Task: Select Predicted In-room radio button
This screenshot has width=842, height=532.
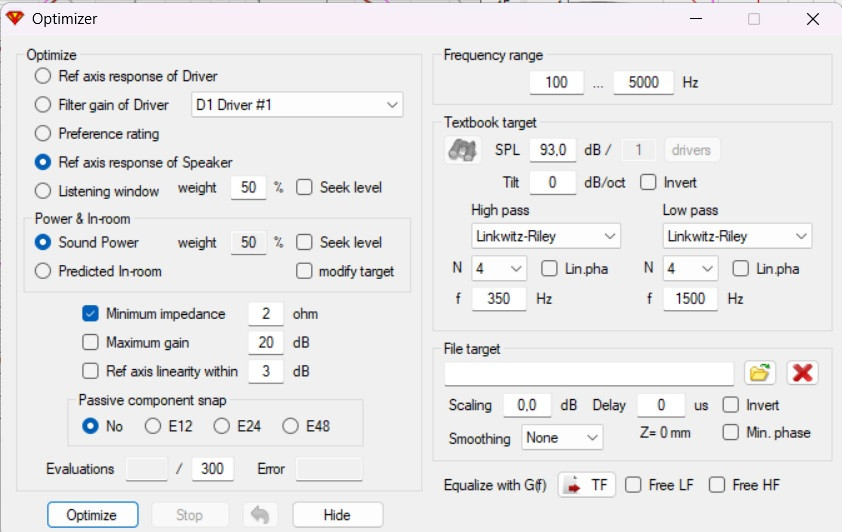Action: pyautogui.click(x=43, y=271)
